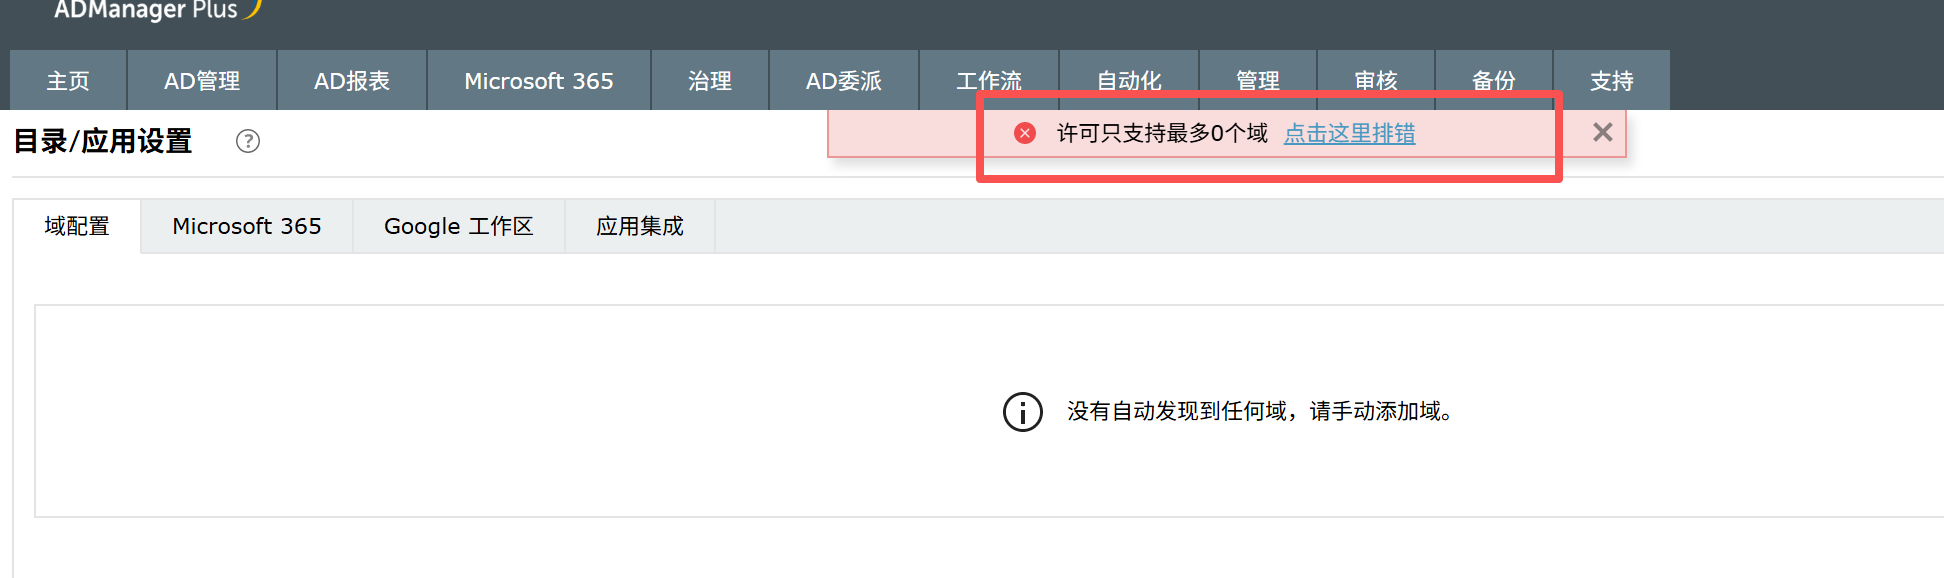Open the 自动化 menu
The image size is (1944, 578).
point(1129,79)
